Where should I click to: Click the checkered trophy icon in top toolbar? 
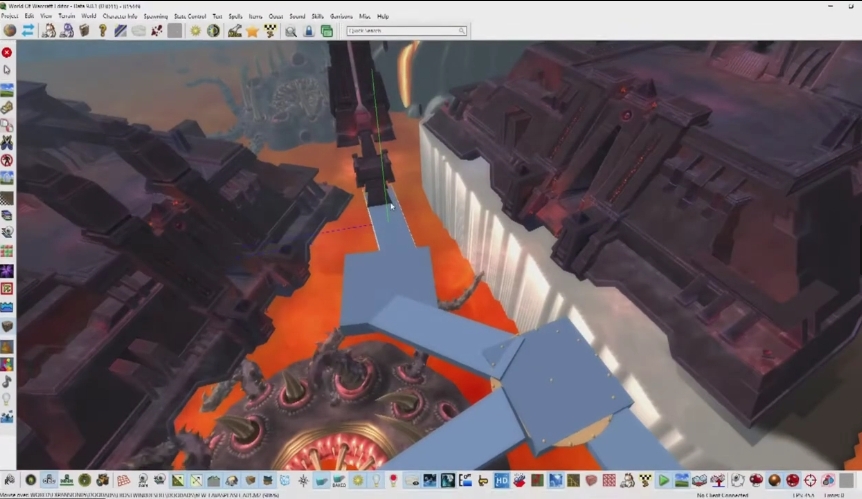click(x=270, y=31)
